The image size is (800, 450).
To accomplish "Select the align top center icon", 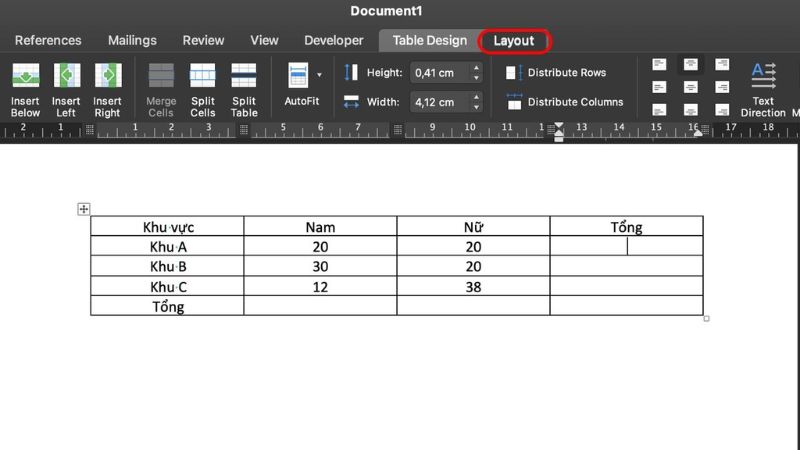I will 691,65.
